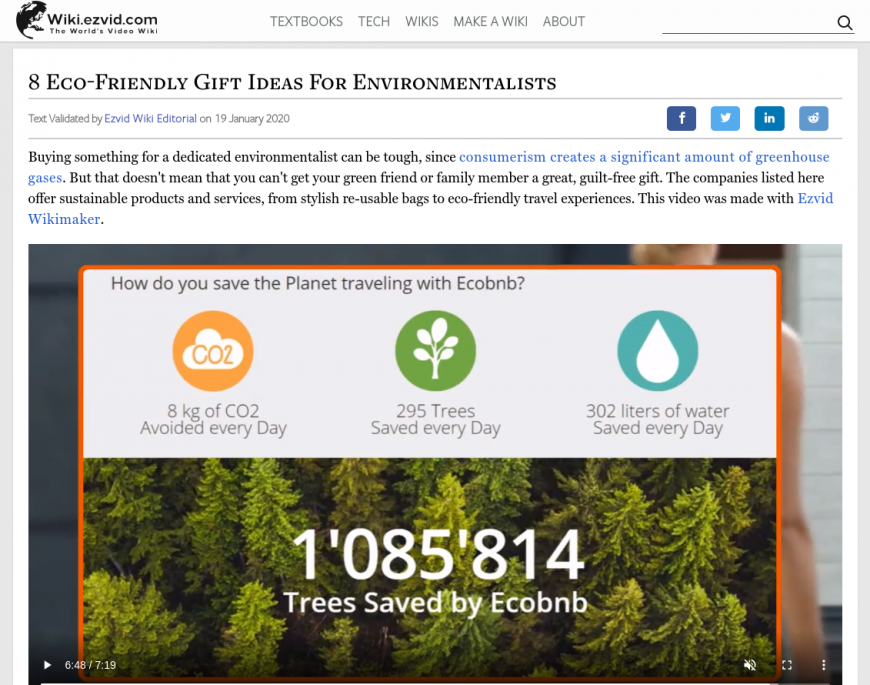Play the video

pos(47,664)
